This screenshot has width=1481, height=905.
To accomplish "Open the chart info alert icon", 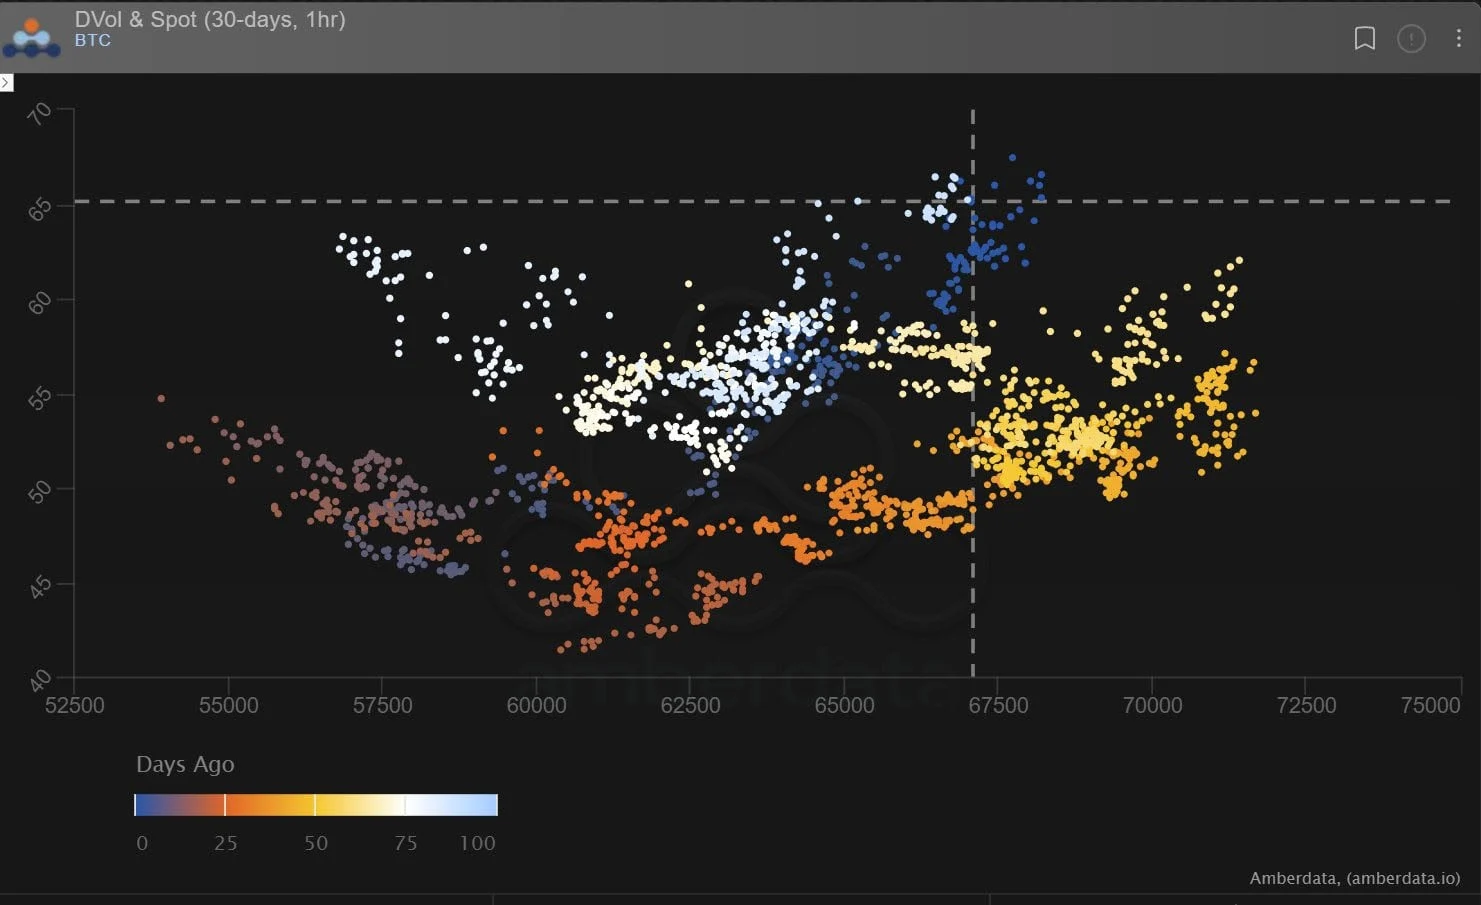I will pos(1411,38).
